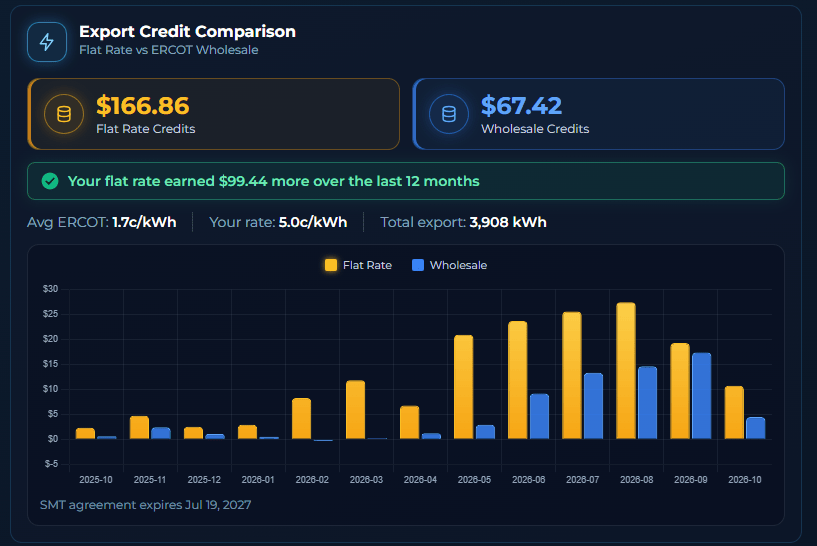
Task: Select the 2026-07 flat rate bar
Action: click(572, 375)
